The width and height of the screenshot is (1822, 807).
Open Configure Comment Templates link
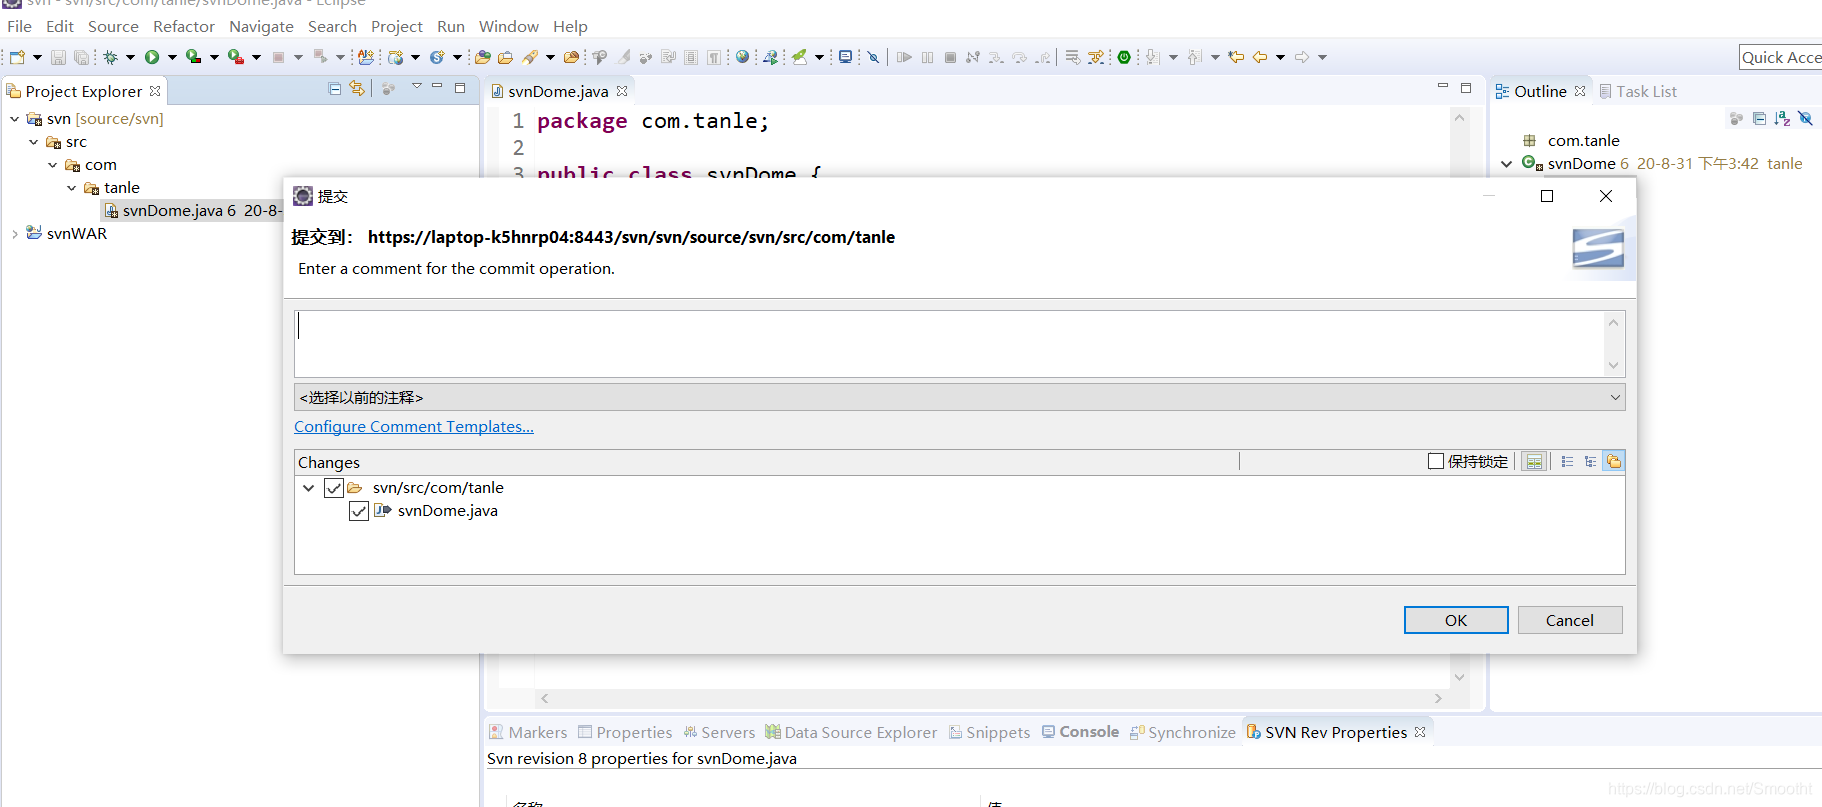(414, 427)
